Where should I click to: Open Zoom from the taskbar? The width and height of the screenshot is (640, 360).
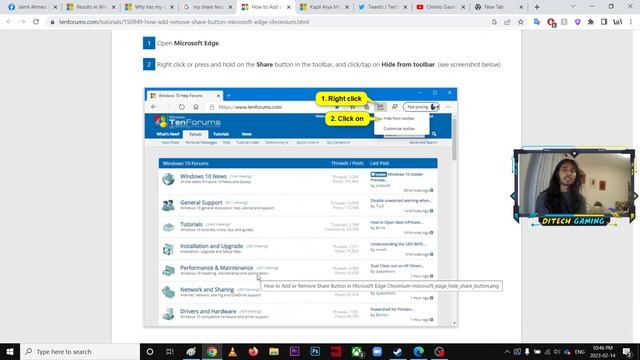tap(377, 351)
